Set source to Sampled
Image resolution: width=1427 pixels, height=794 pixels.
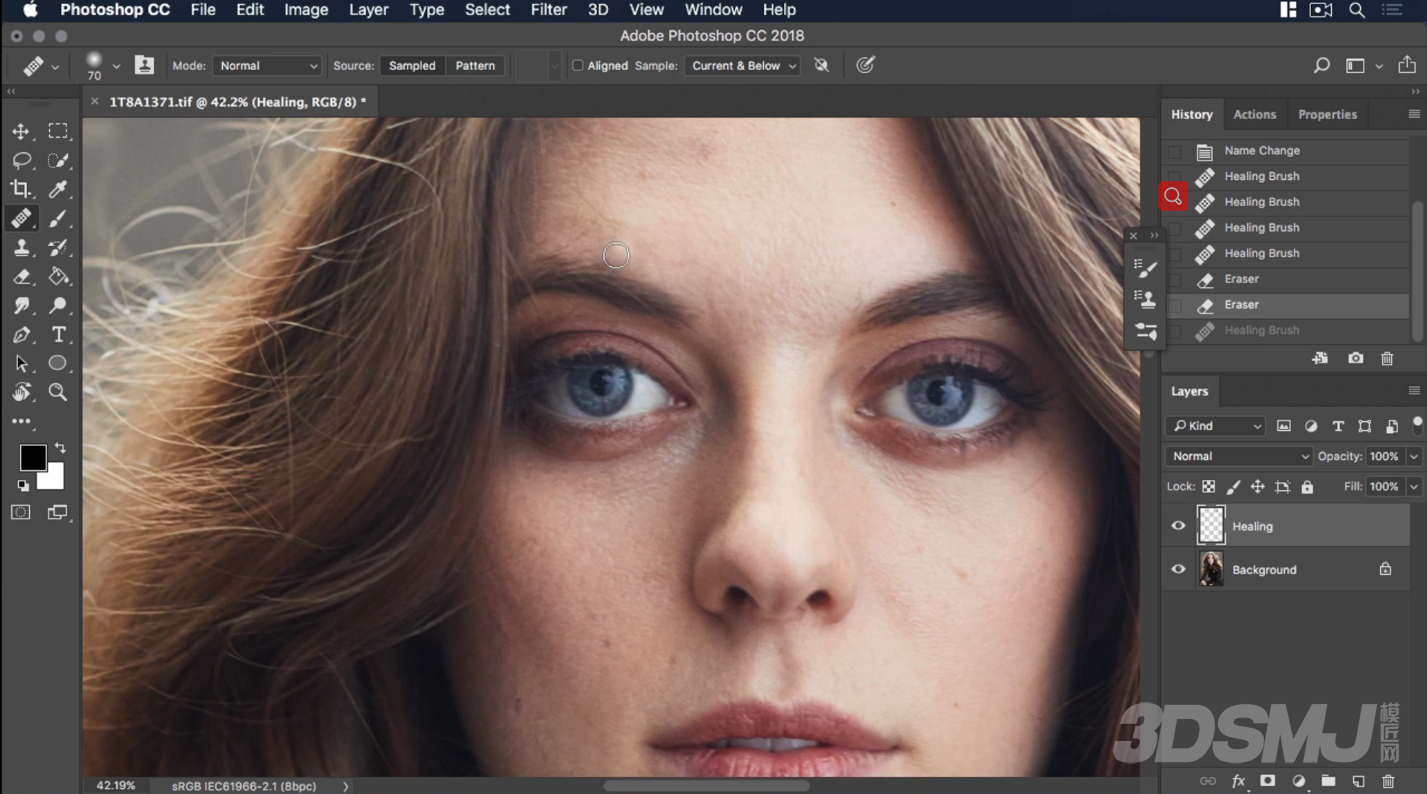pyautogui.click(x=412, y=66)
